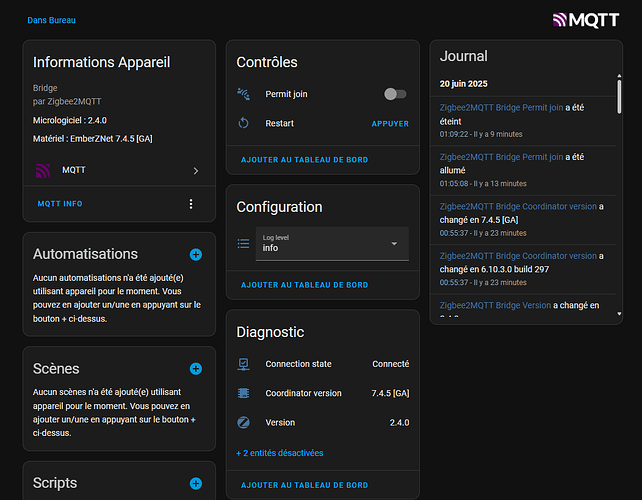The width and height of the screenshot is (642, 500).
Task: Add Contrôles card to dashboard
Action: coord(304,160)
